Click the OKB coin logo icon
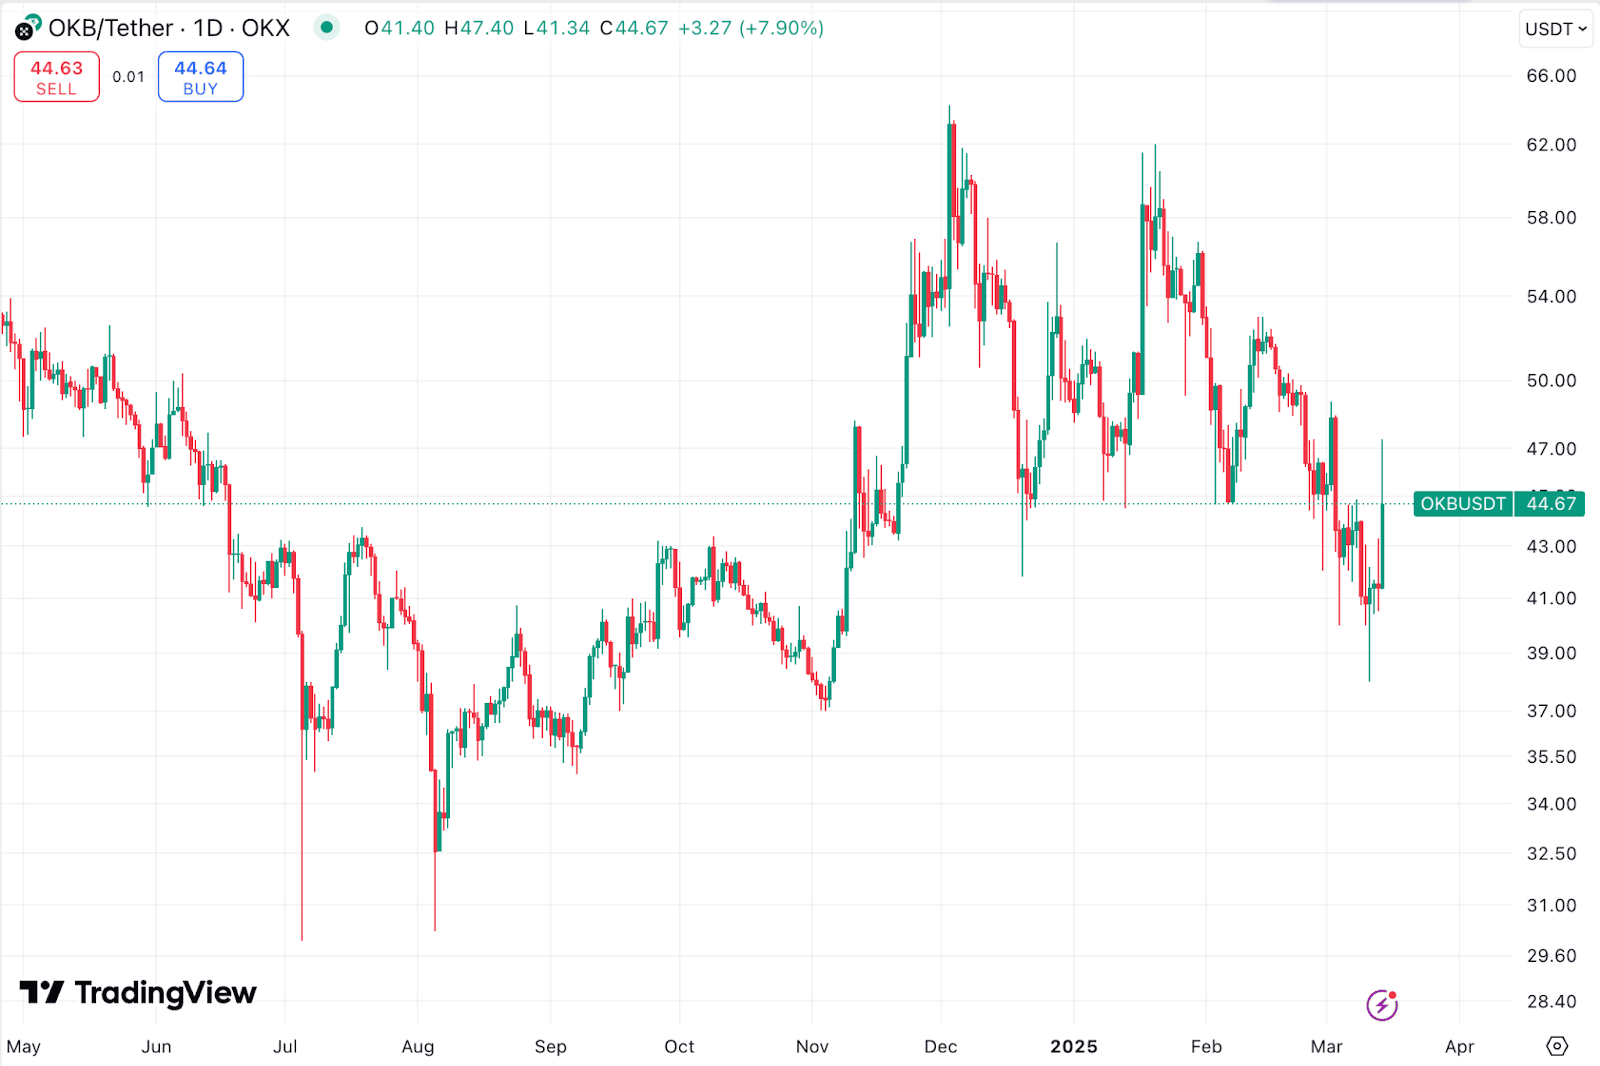This screenshot has width=1600, height=1066. [28, 27]
